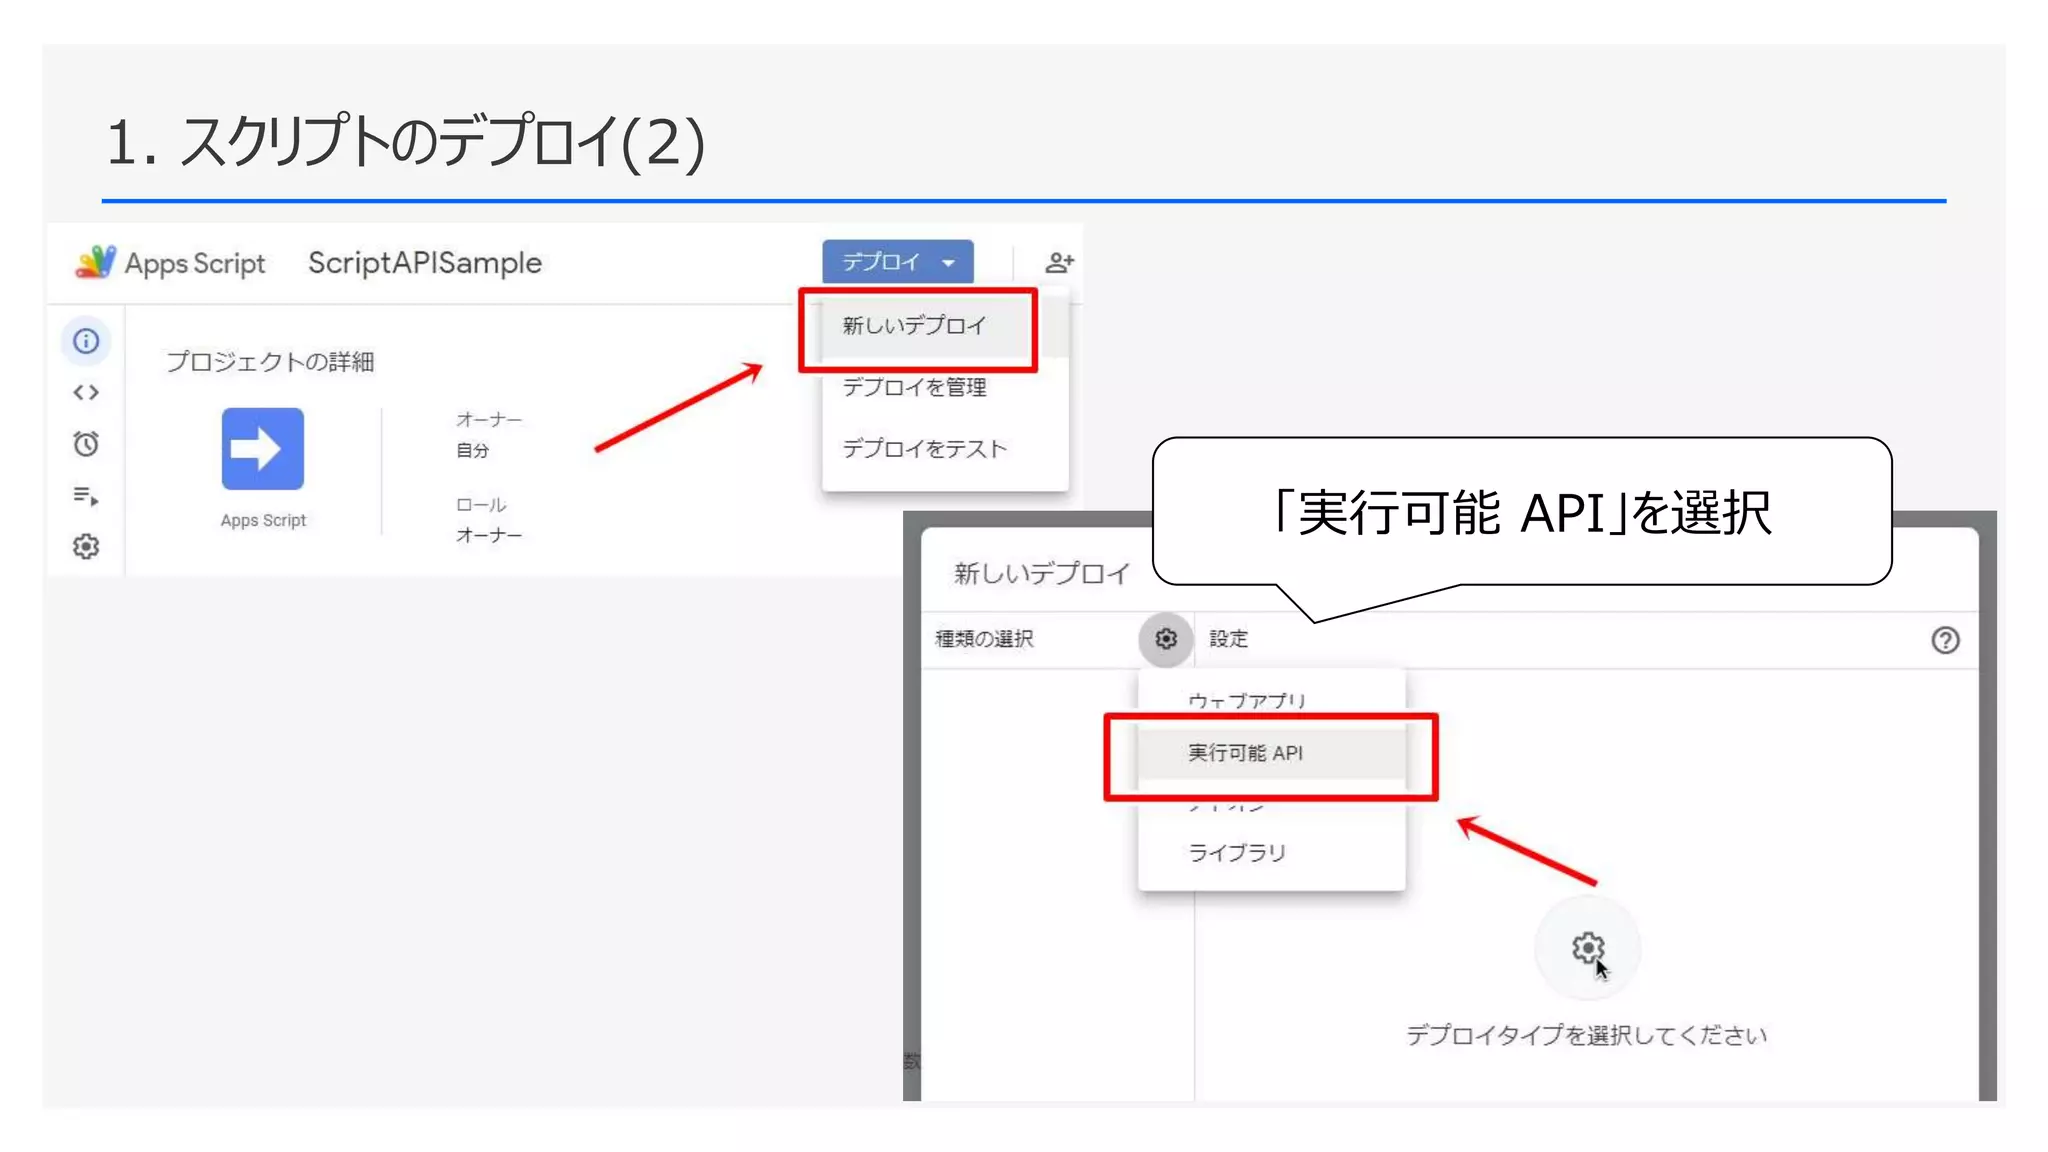Open the project Overview info icon
This screenshot has width=2048, height=1152.
pyautogui.click(x=87, y=341)
